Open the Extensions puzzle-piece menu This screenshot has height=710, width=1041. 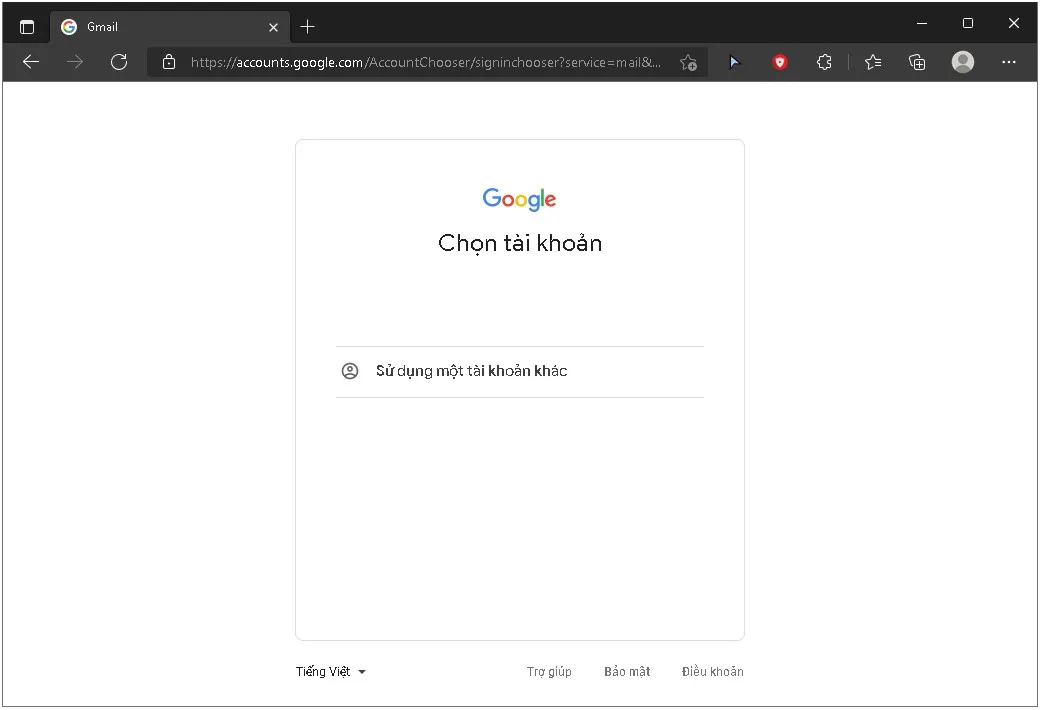tap(824, 62)
